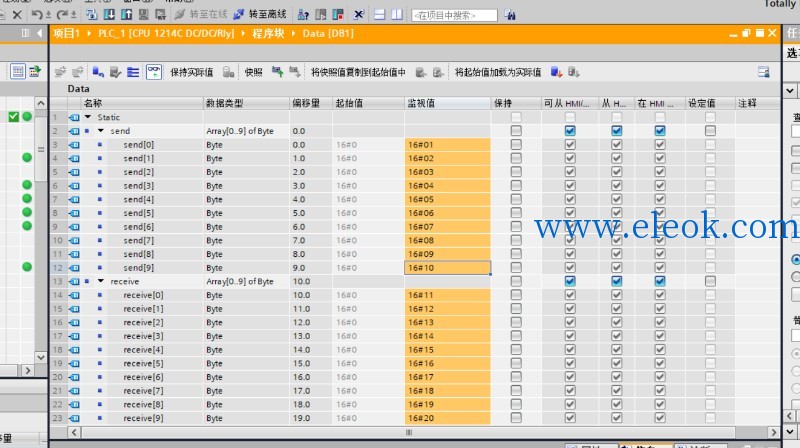800x448 pixels.
Task: Click the start runtime on PC icon
Action: point(161,15)
